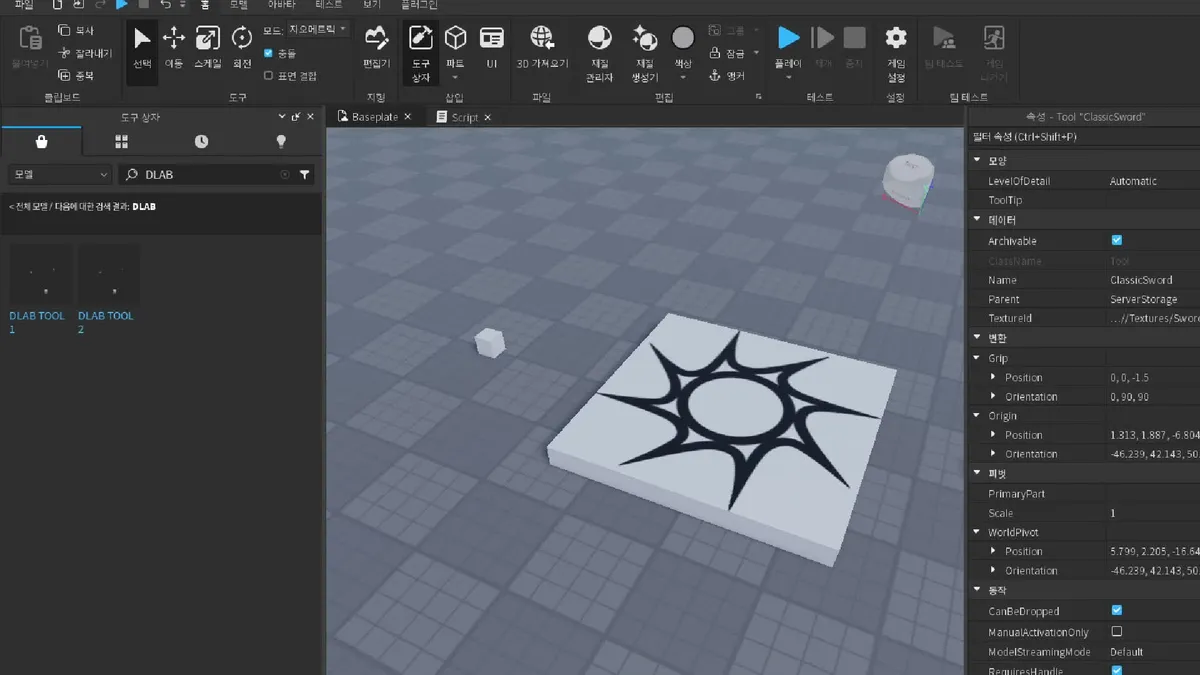
Task: Open 모델 category dropdown in toolbox
Action: (58, 174)
